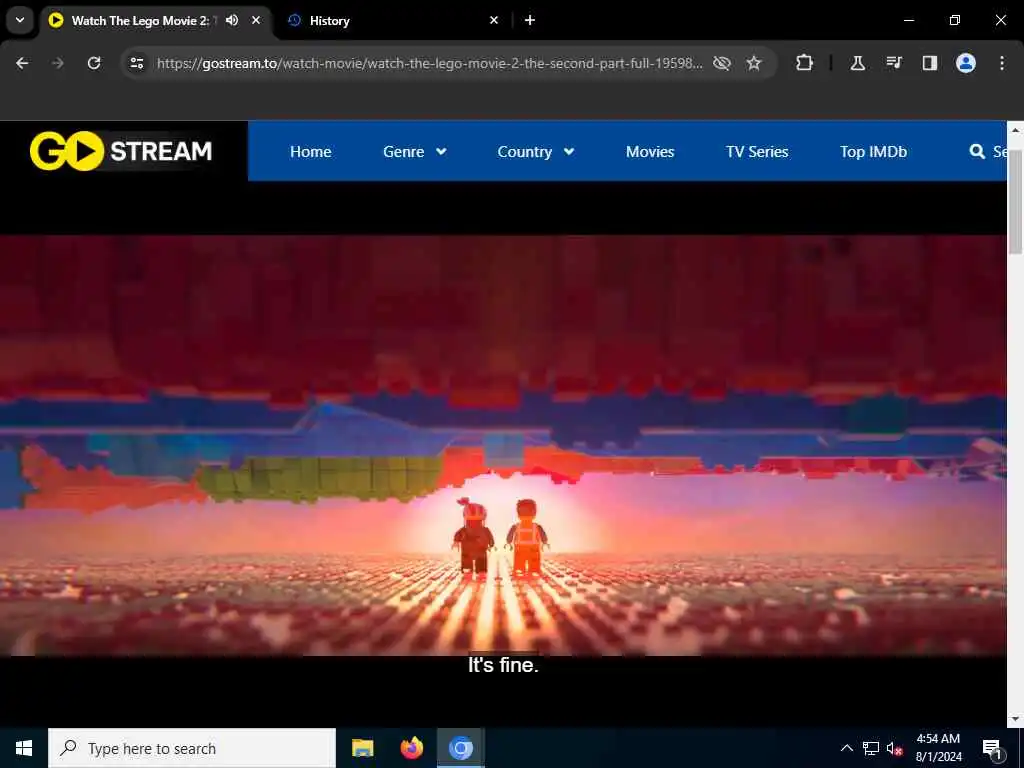1024x768 pixels.
Task: Expand the Genre dropdown menu
Action: [415, 152]
